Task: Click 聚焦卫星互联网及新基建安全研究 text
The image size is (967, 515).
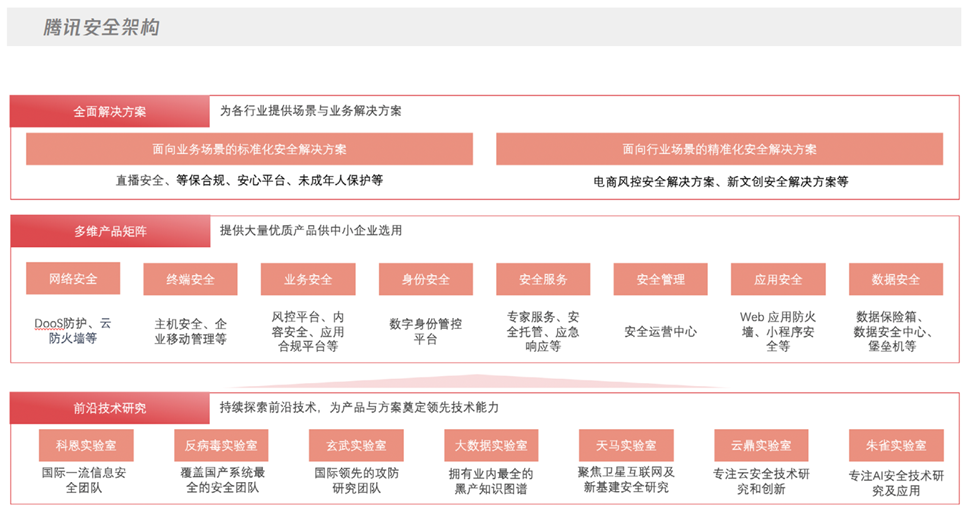Action: tap(626, 480)
